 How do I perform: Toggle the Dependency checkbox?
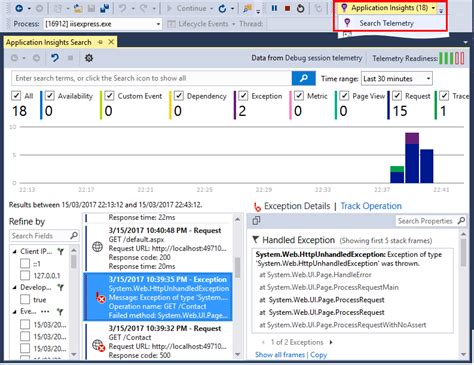click(x=179, y=96)
